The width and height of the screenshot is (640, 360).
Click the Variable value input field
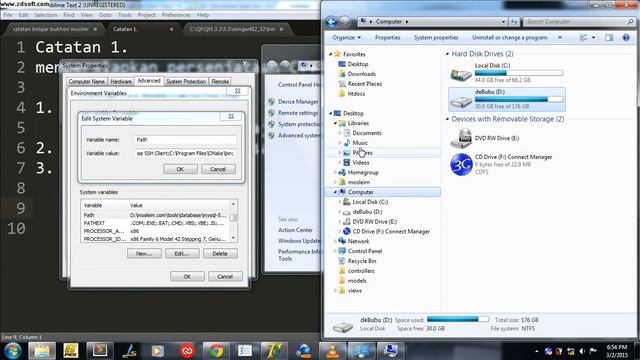coord(185,153)
